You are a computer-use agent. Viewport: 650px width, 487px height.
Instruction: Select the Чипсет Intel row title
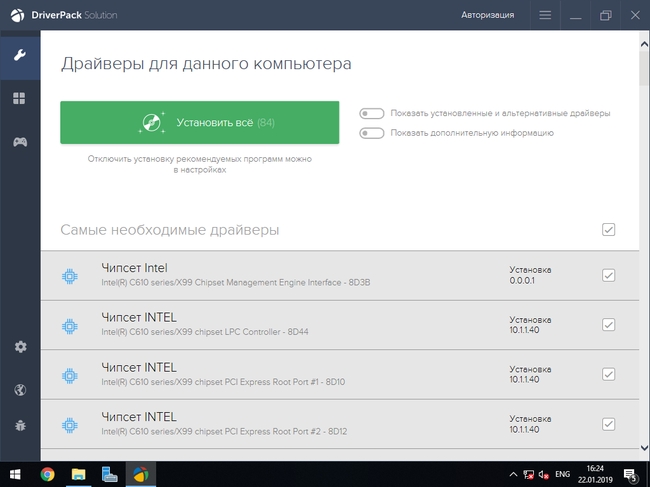[134, 268]
